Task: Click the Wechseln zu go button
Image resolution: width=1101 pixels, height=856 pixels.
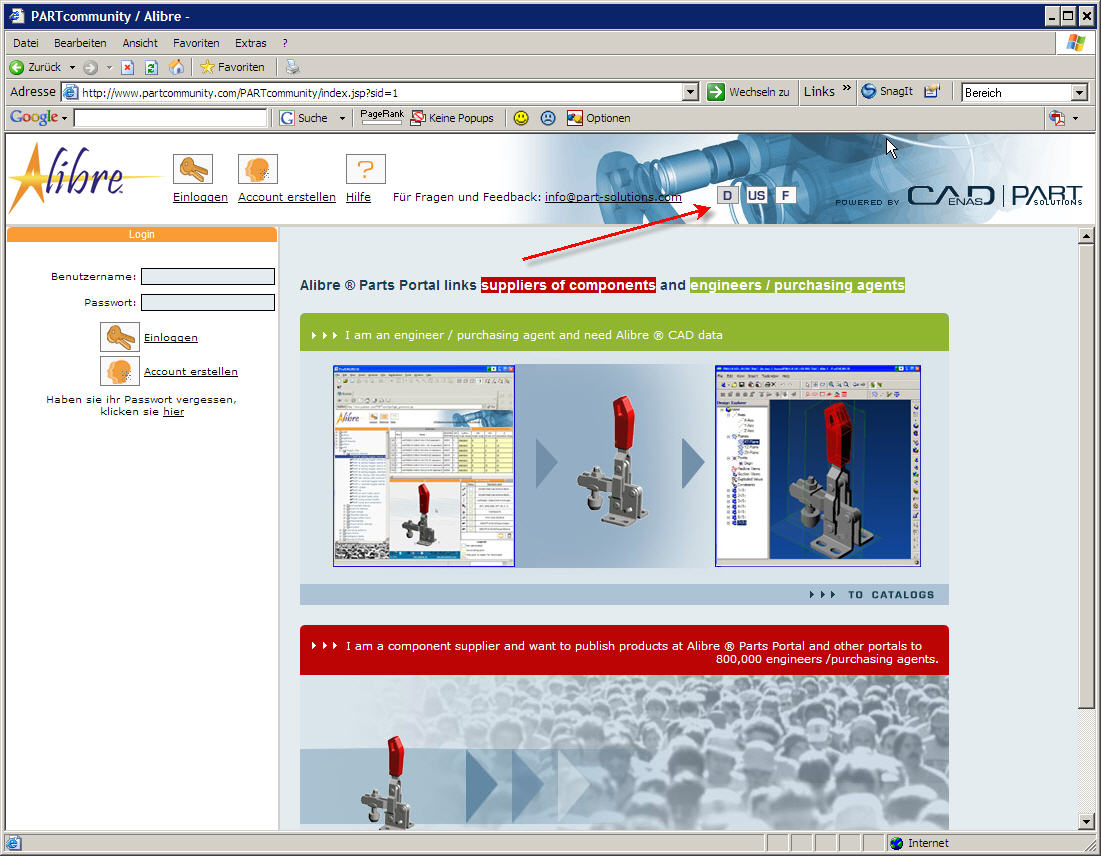Action: (x=749, y=92)
